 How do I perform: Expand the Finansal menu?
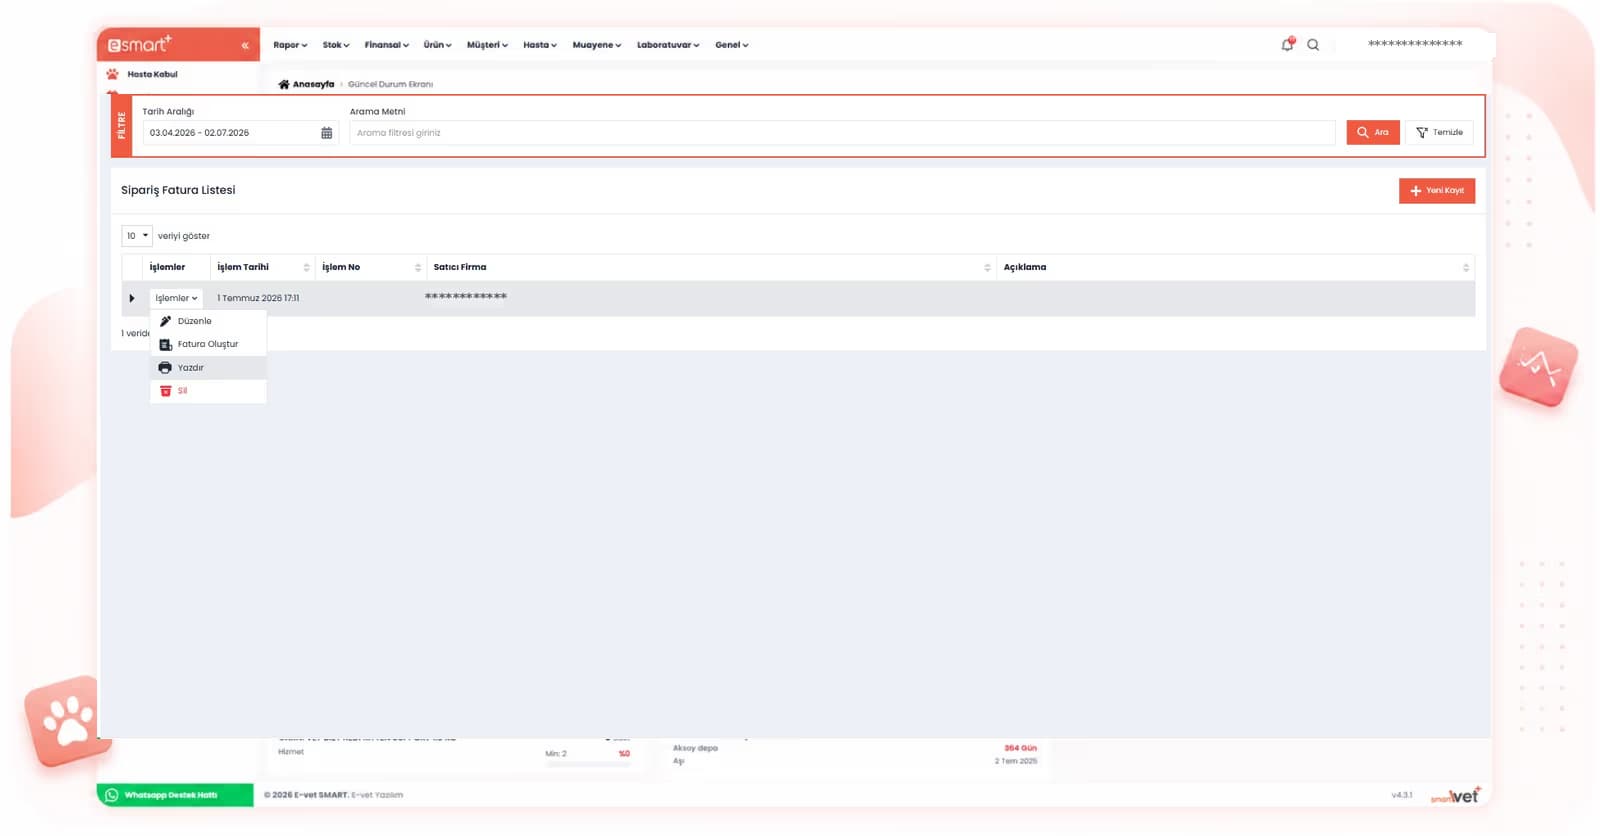pyautogui.click(x=386, y=45)
